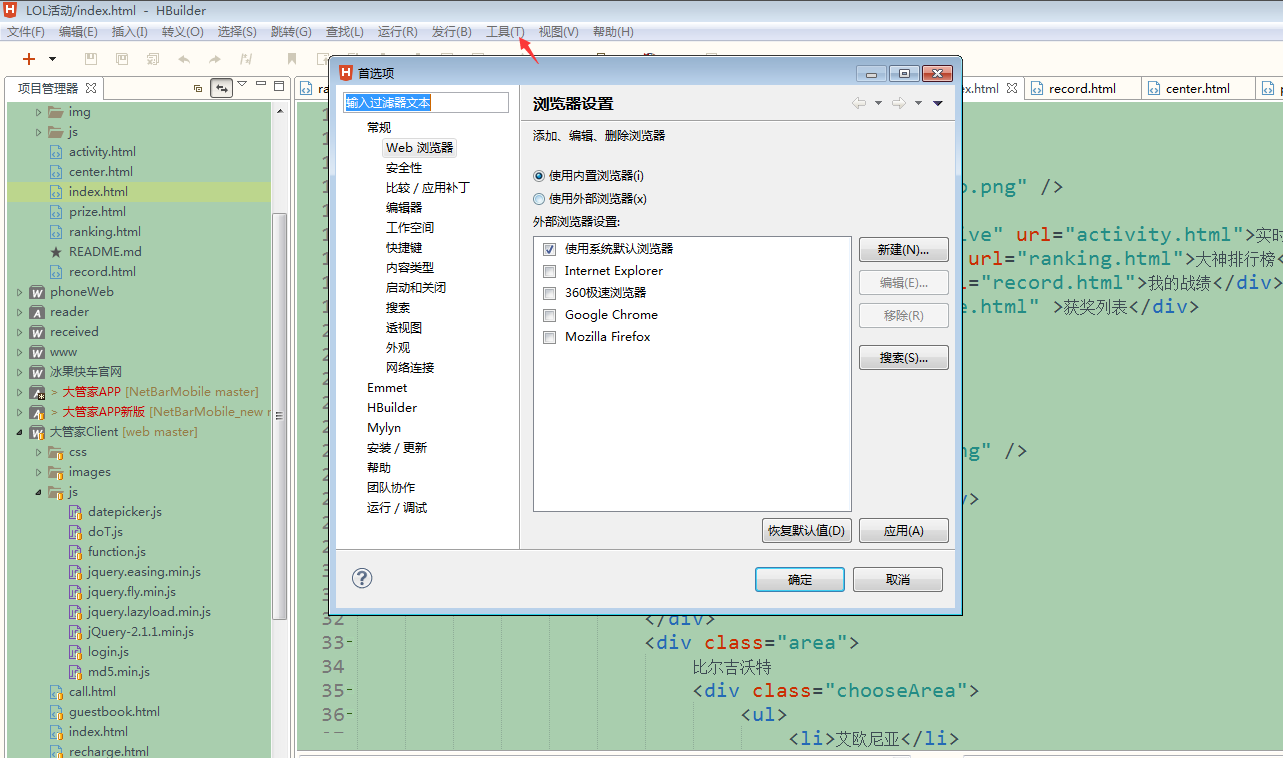Select 快捷键 in preferences tree
Viewport: 1283px width, 758px height.
[x=404, y=248]
